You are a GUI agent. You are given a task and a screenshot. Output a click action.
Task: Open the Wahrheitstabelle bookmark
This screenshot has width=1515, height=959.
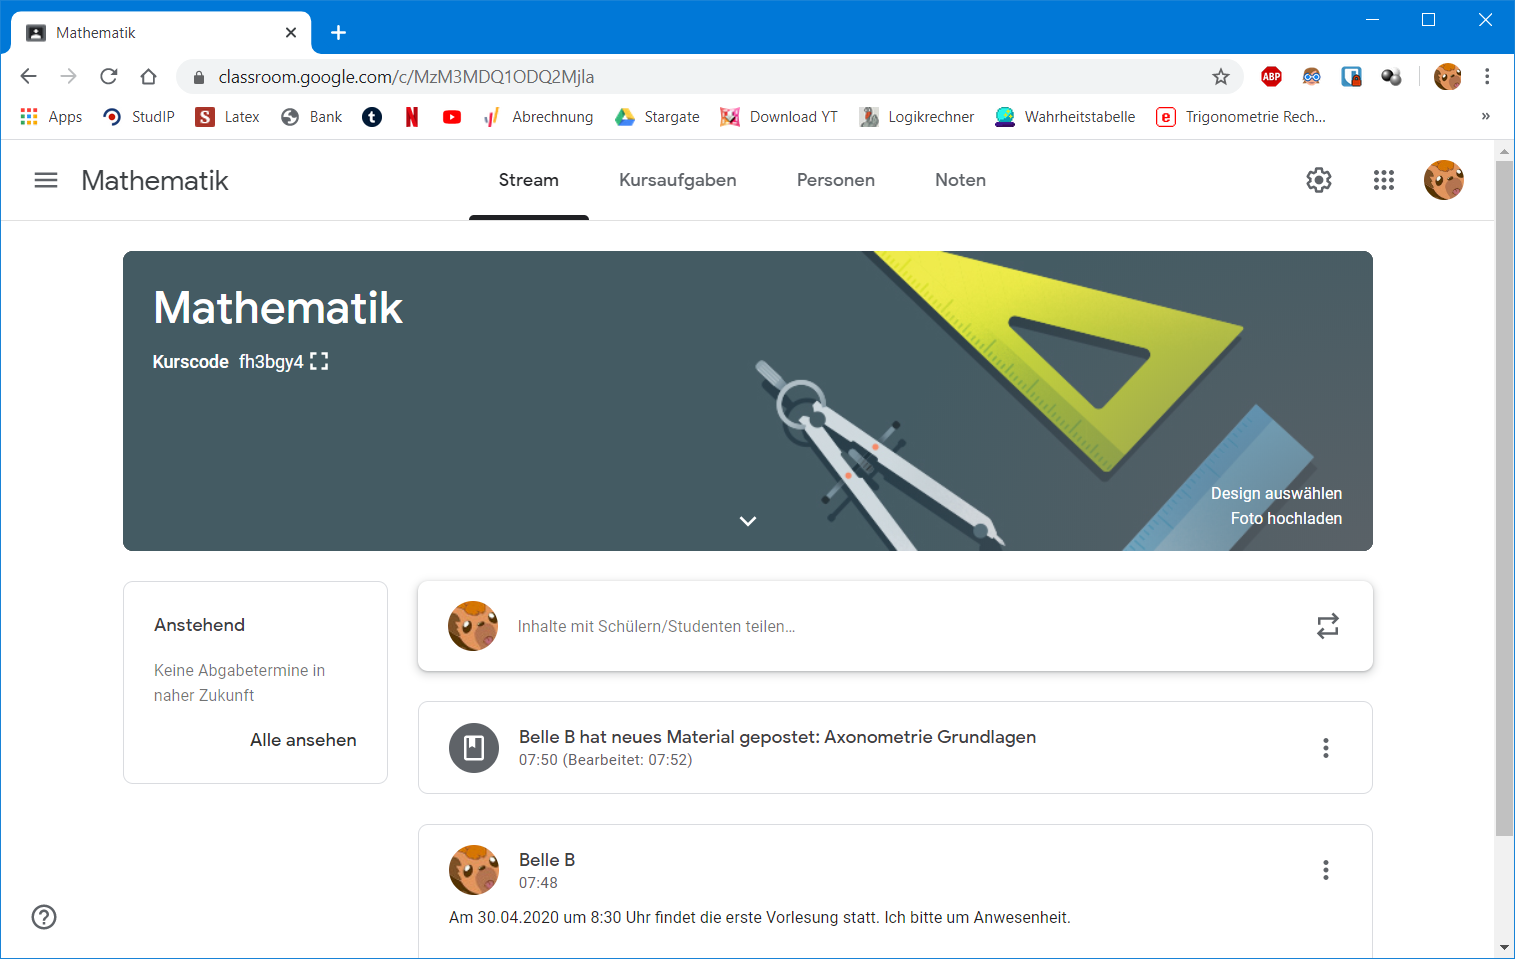tap(1065, 117)
